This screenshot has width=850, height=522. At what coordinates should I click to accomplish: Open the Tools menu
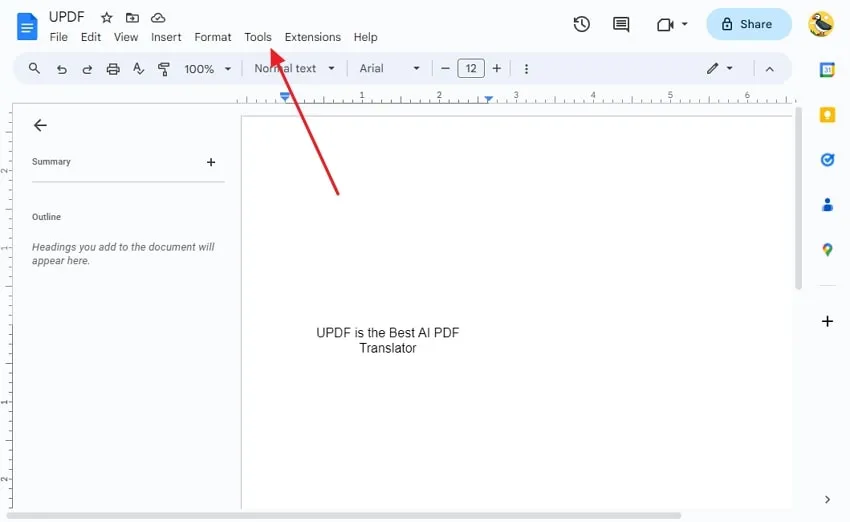[x=257, y=37]
